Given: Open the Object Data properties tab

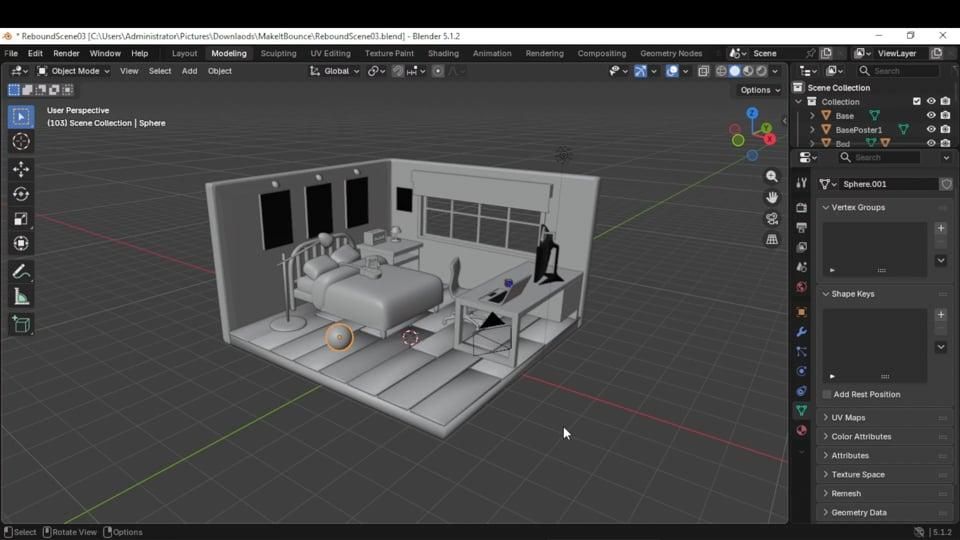Looking at the screenshot, I should tap(801, 410).
